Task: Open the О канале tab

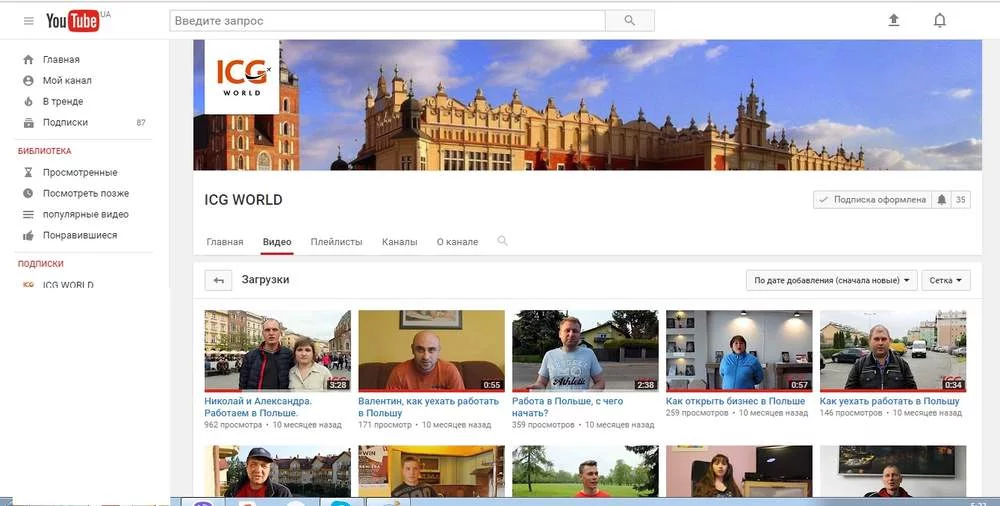Action: click(457, 242)
